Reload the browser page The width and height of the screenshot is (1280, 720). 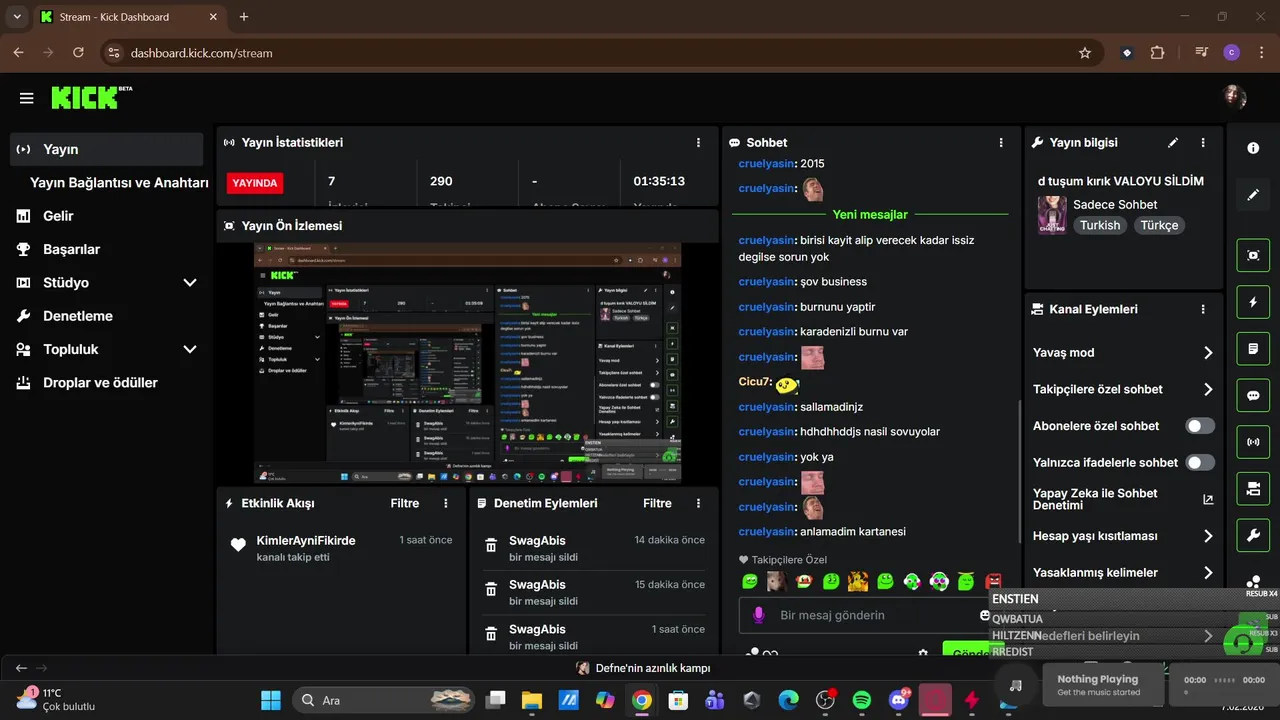[x=78, y=53]
